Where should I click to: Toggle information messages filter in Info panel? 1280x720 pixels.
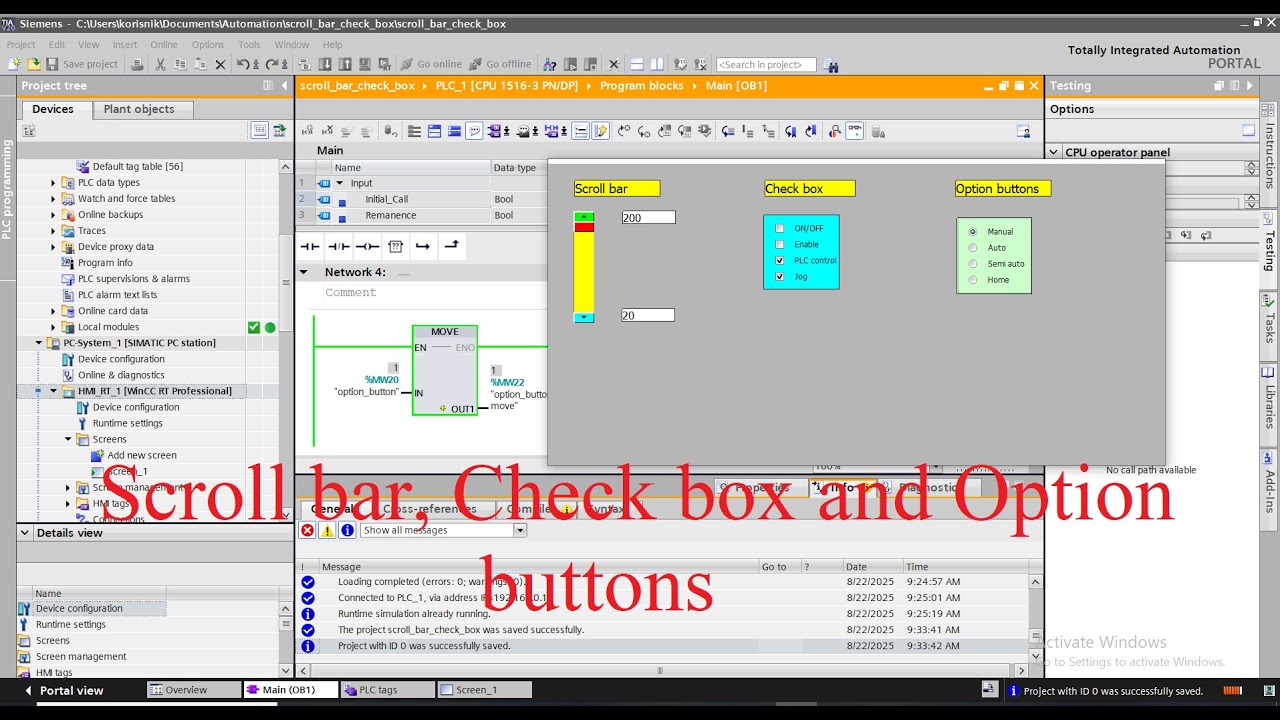pyautogui.click(x=347, y=530)
